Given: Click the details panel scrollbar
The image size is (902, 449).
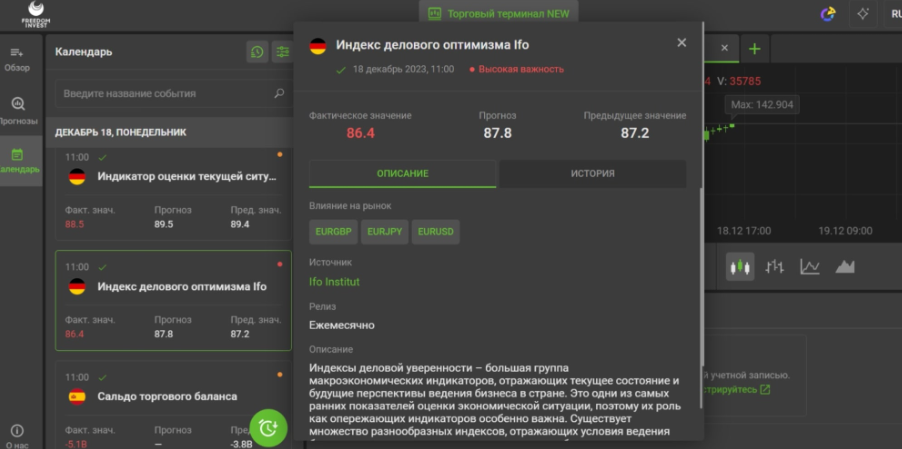Looking at the screenshot, I should coord(701,299).
